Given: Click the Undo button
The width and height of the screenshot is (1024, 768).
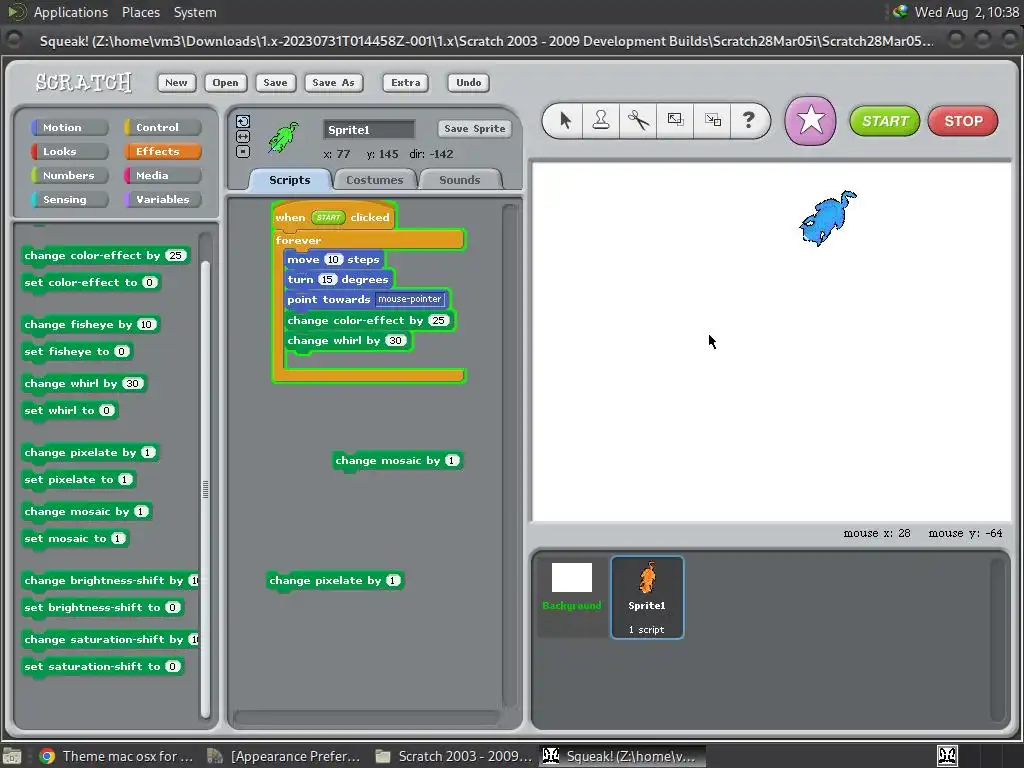Looking at the screenshot, I should point(468,82).
